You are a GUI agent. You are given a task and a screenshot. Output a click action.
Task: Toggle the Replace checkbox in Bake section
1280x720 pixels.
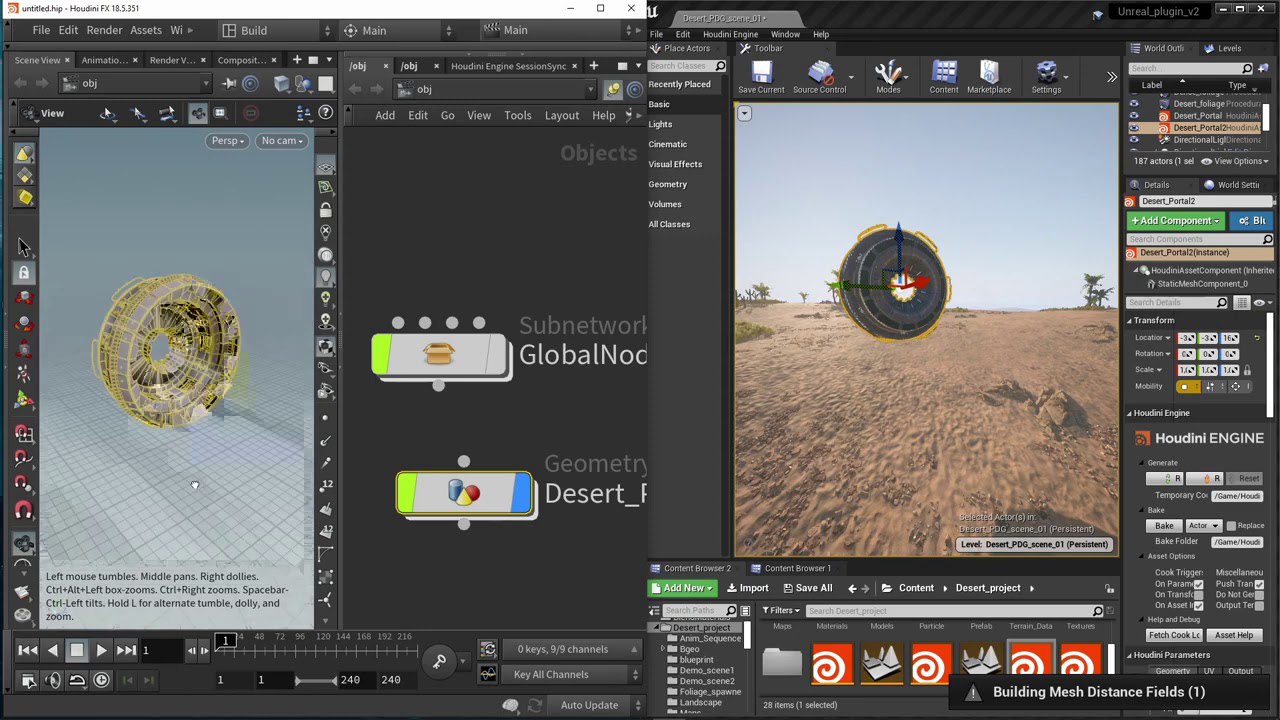tap(1230, 526)
